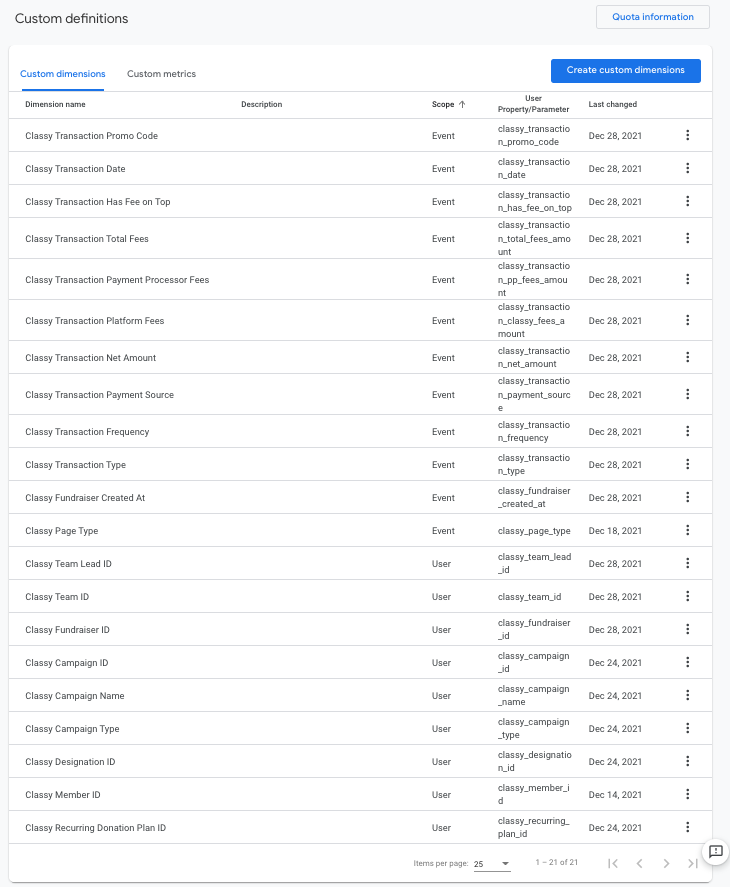Open the Items per page dropdown
730x887 pixels.
coord(492,864)
